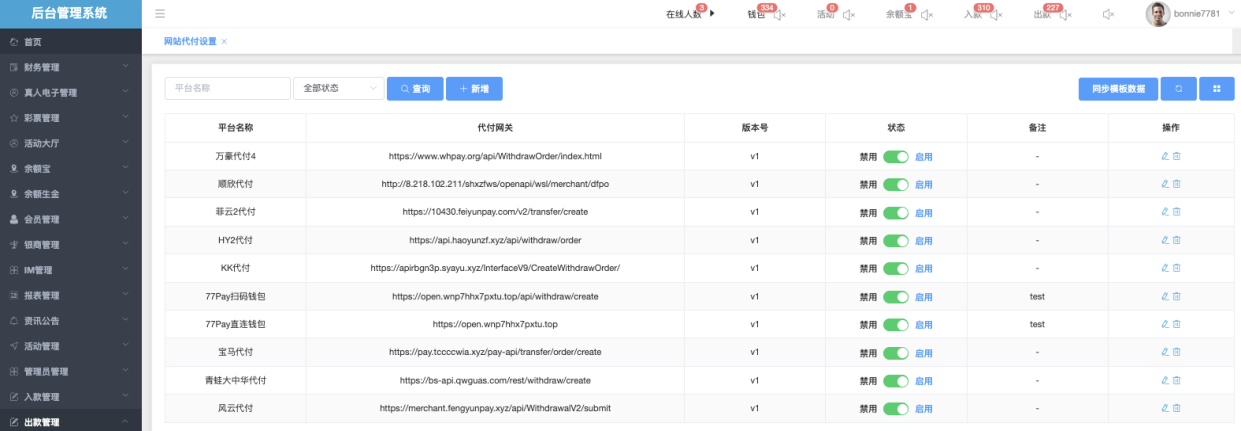Click the refresh icon button
The image size is (1241, 431).
click(1178, 89)
